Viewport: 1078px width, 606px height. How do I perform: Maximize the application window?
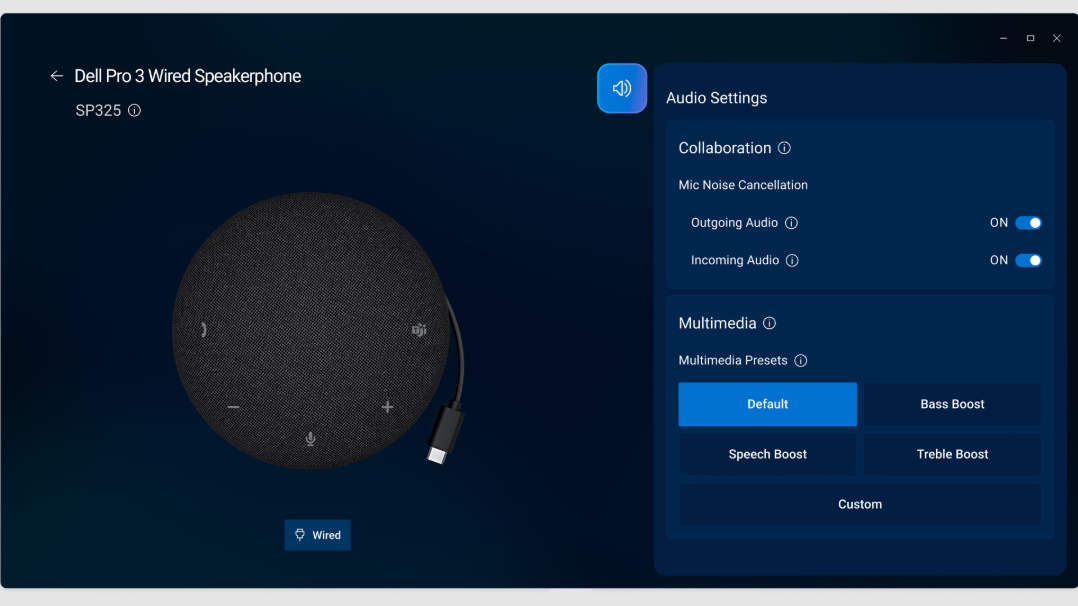1030,39
